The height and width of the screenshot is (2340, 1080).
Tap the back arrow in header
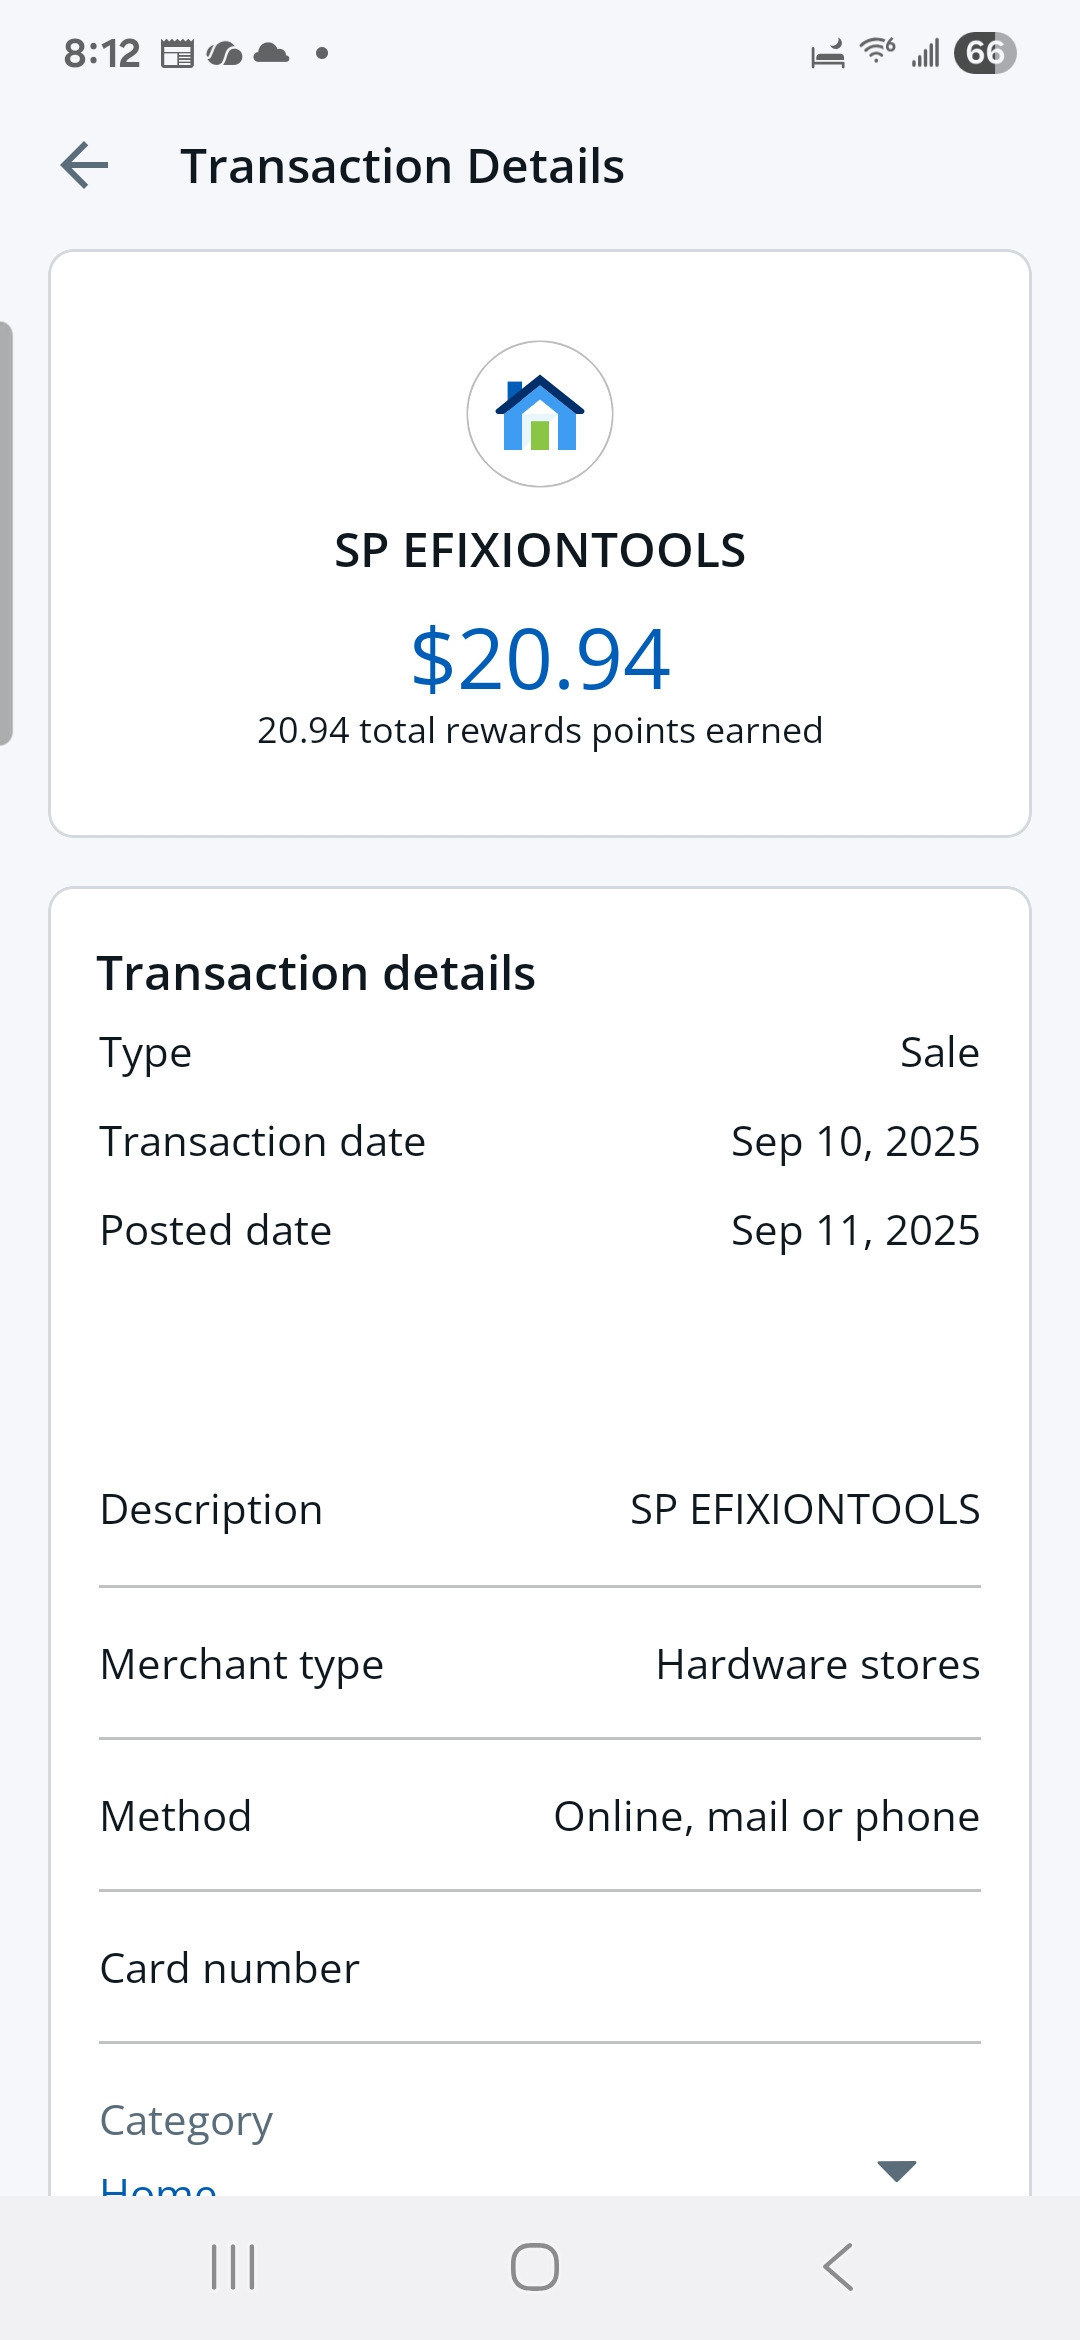point(85,166)
